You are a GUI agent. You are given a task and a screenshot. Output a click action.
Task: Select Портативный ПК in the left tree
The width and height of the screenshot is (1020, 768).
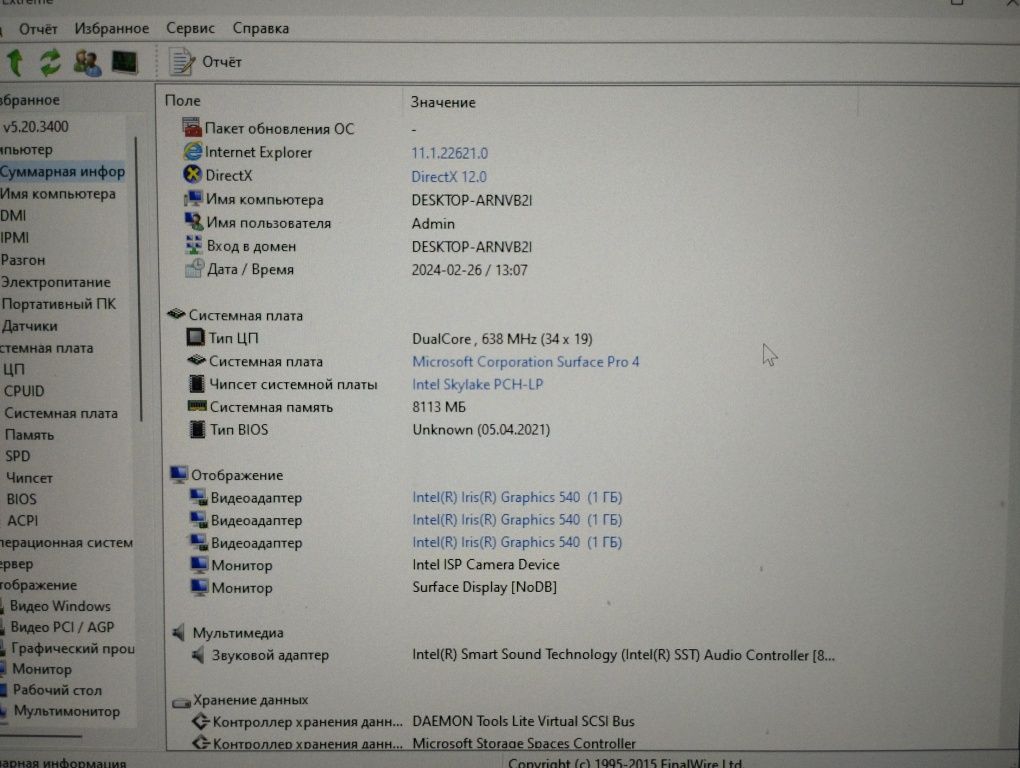(59, 304)
